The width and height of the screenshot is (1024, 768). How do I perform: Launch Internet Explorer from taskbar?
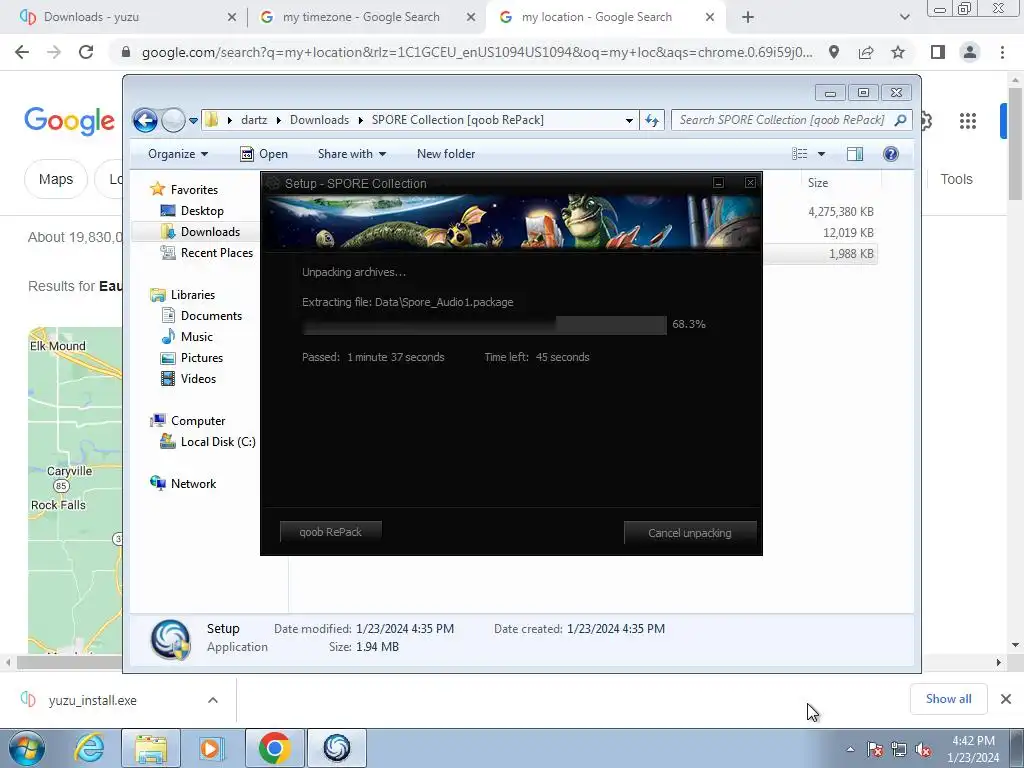click(x=89, y=748)
